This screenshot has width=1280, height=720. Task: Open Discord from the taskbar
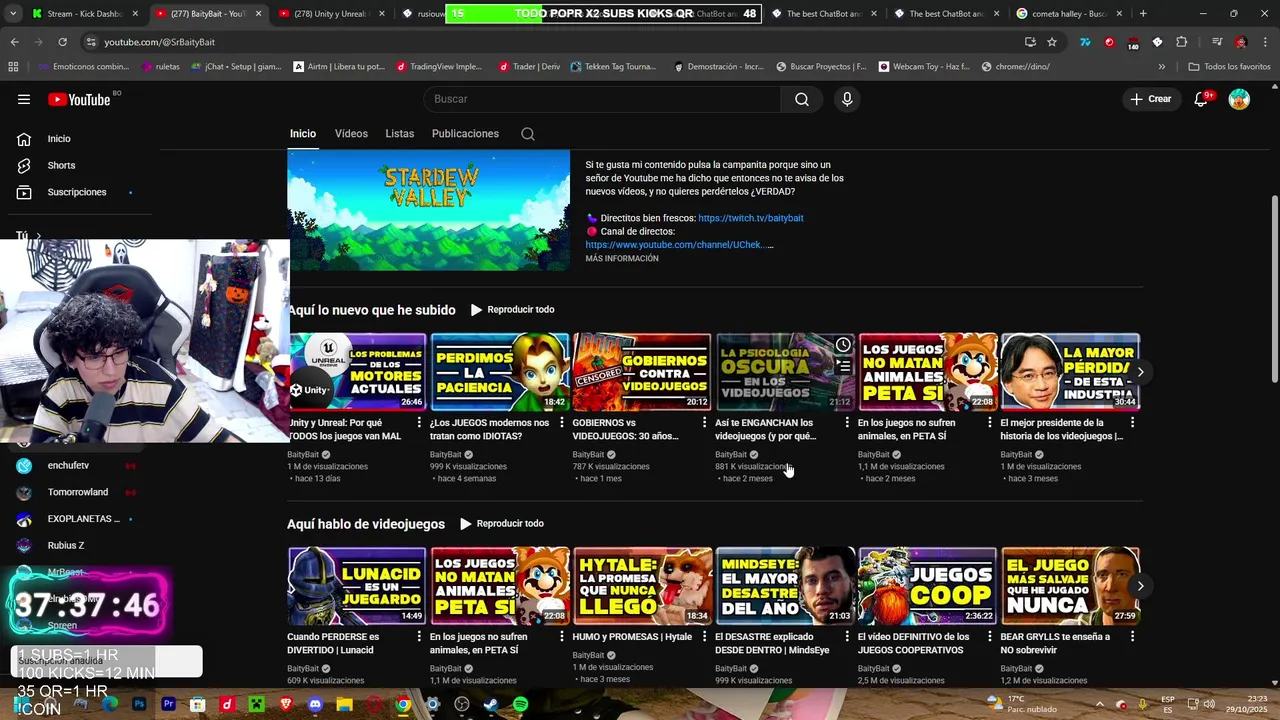click(316, 704)
